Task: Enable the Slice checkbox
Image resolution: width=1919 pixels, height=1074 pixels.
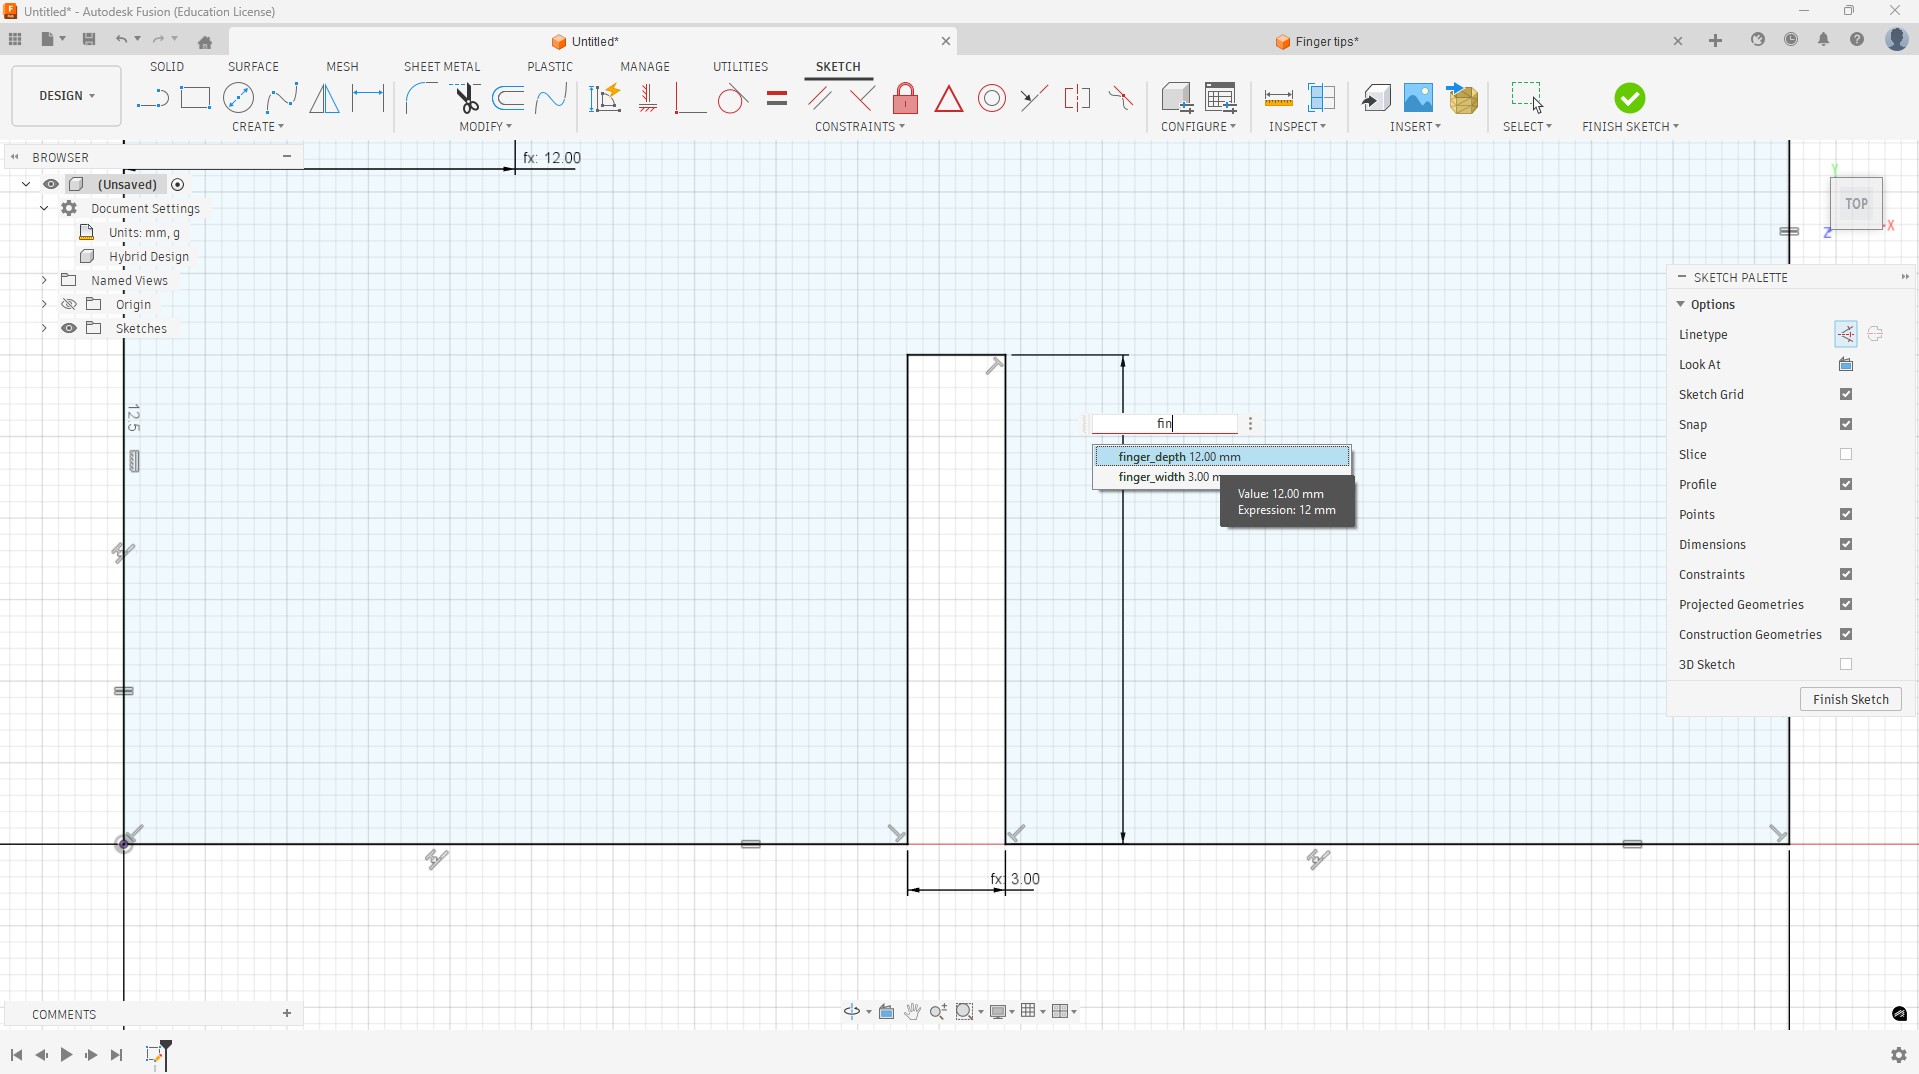Action: 1846,455
